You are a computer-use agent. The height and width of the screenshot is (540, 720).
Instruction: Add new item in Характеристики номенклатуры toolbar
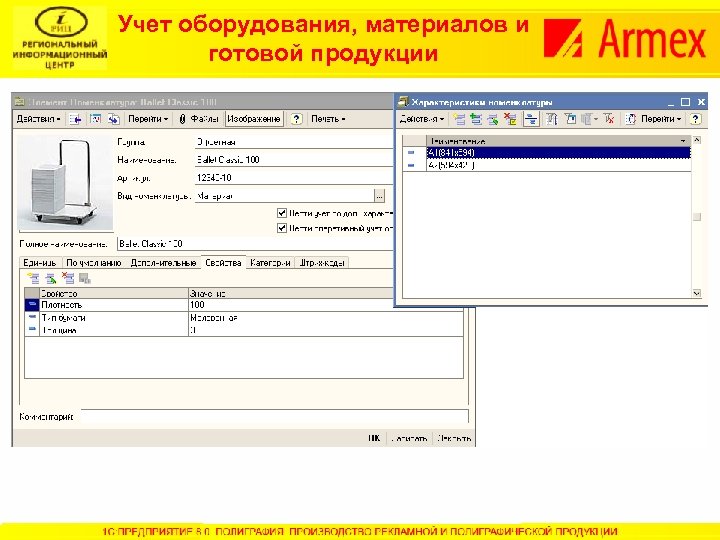pos(459,119)
